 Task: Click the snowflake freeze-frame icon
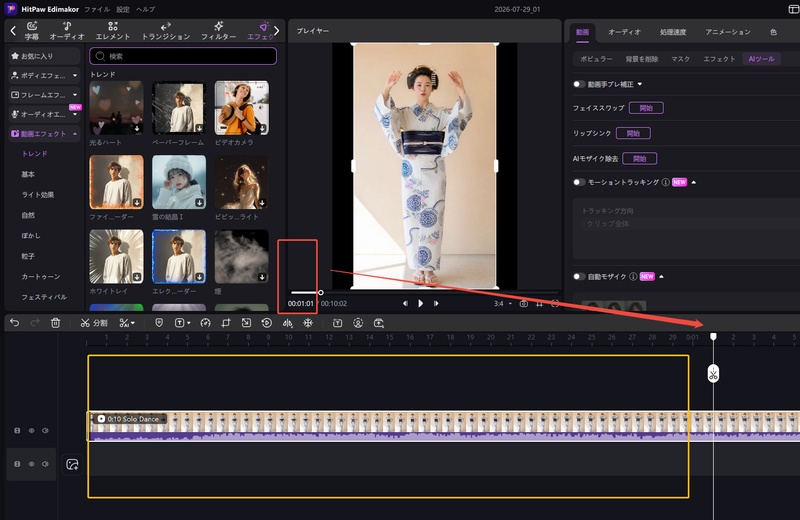click(308, 323)
